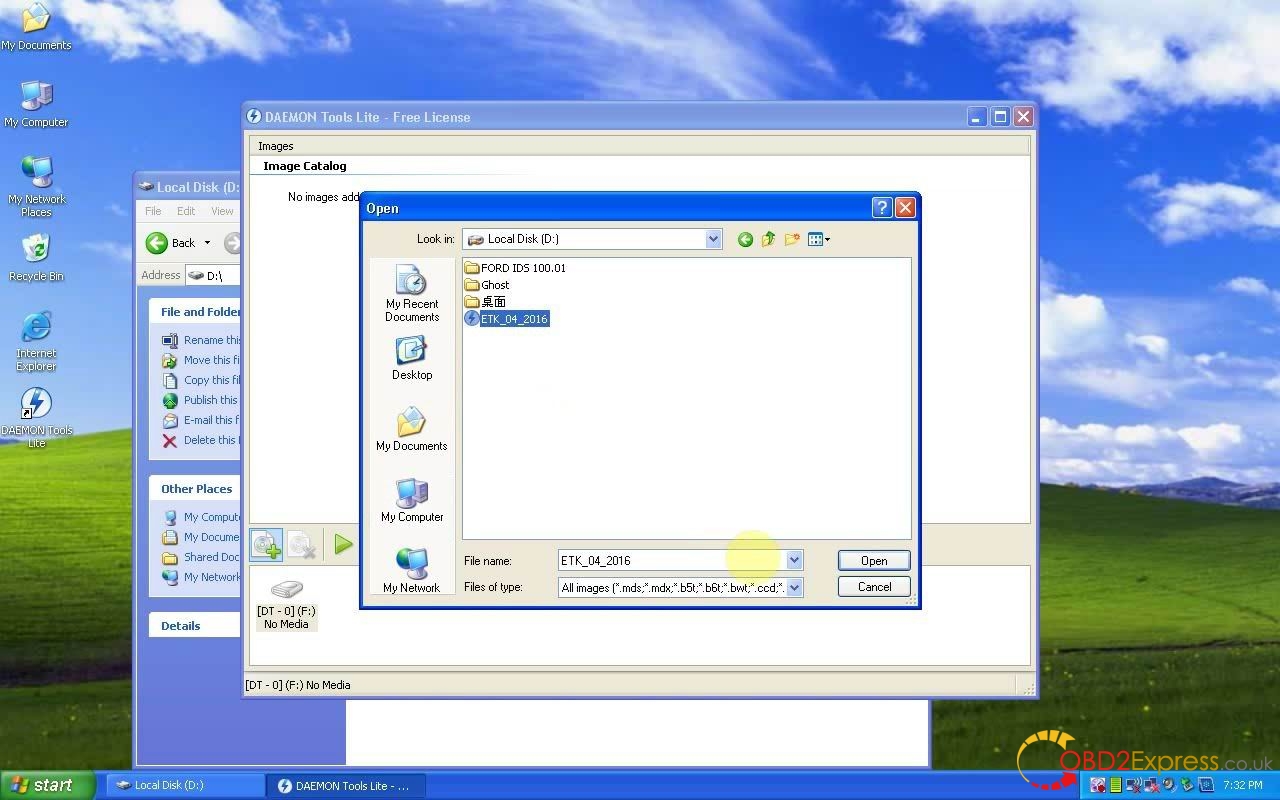Select the ETK_04_2016 image file

513,319
